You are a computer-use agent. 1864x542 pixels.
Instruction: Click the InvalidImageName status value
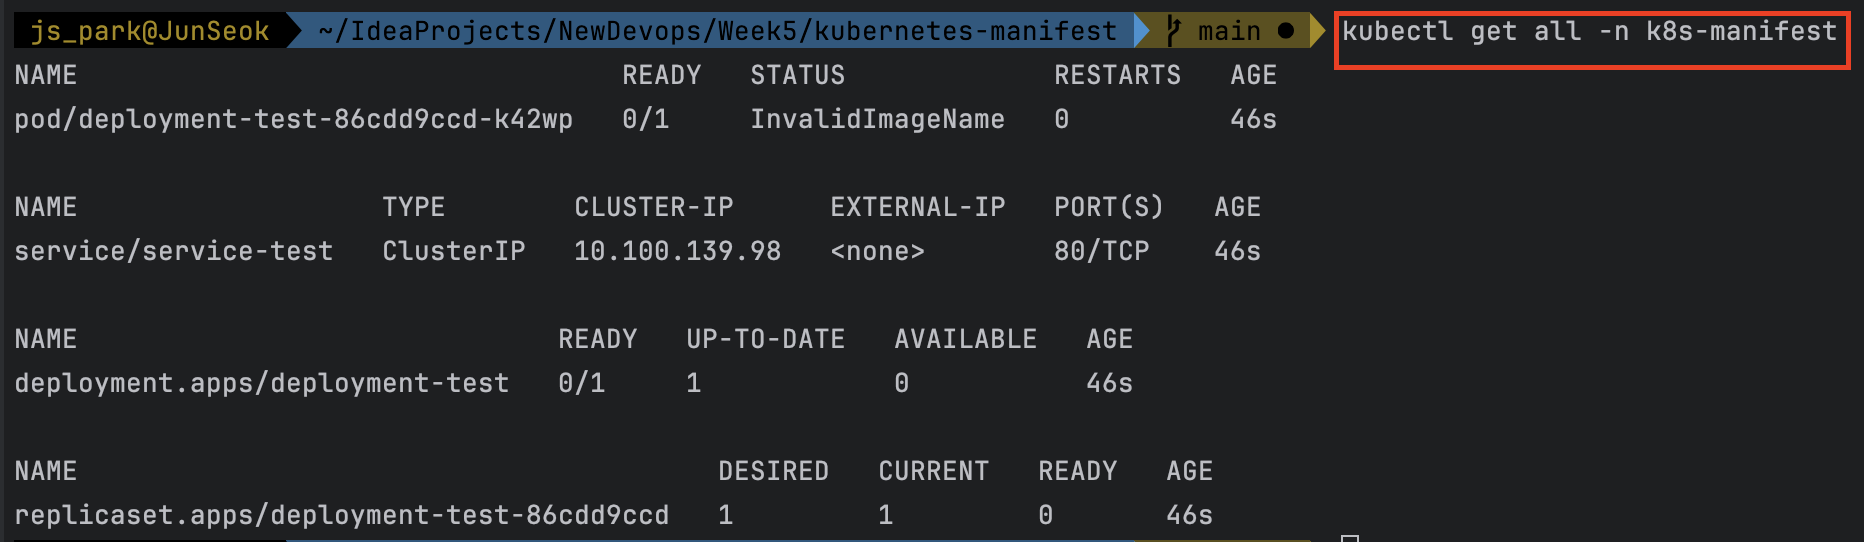click(878, 120)
